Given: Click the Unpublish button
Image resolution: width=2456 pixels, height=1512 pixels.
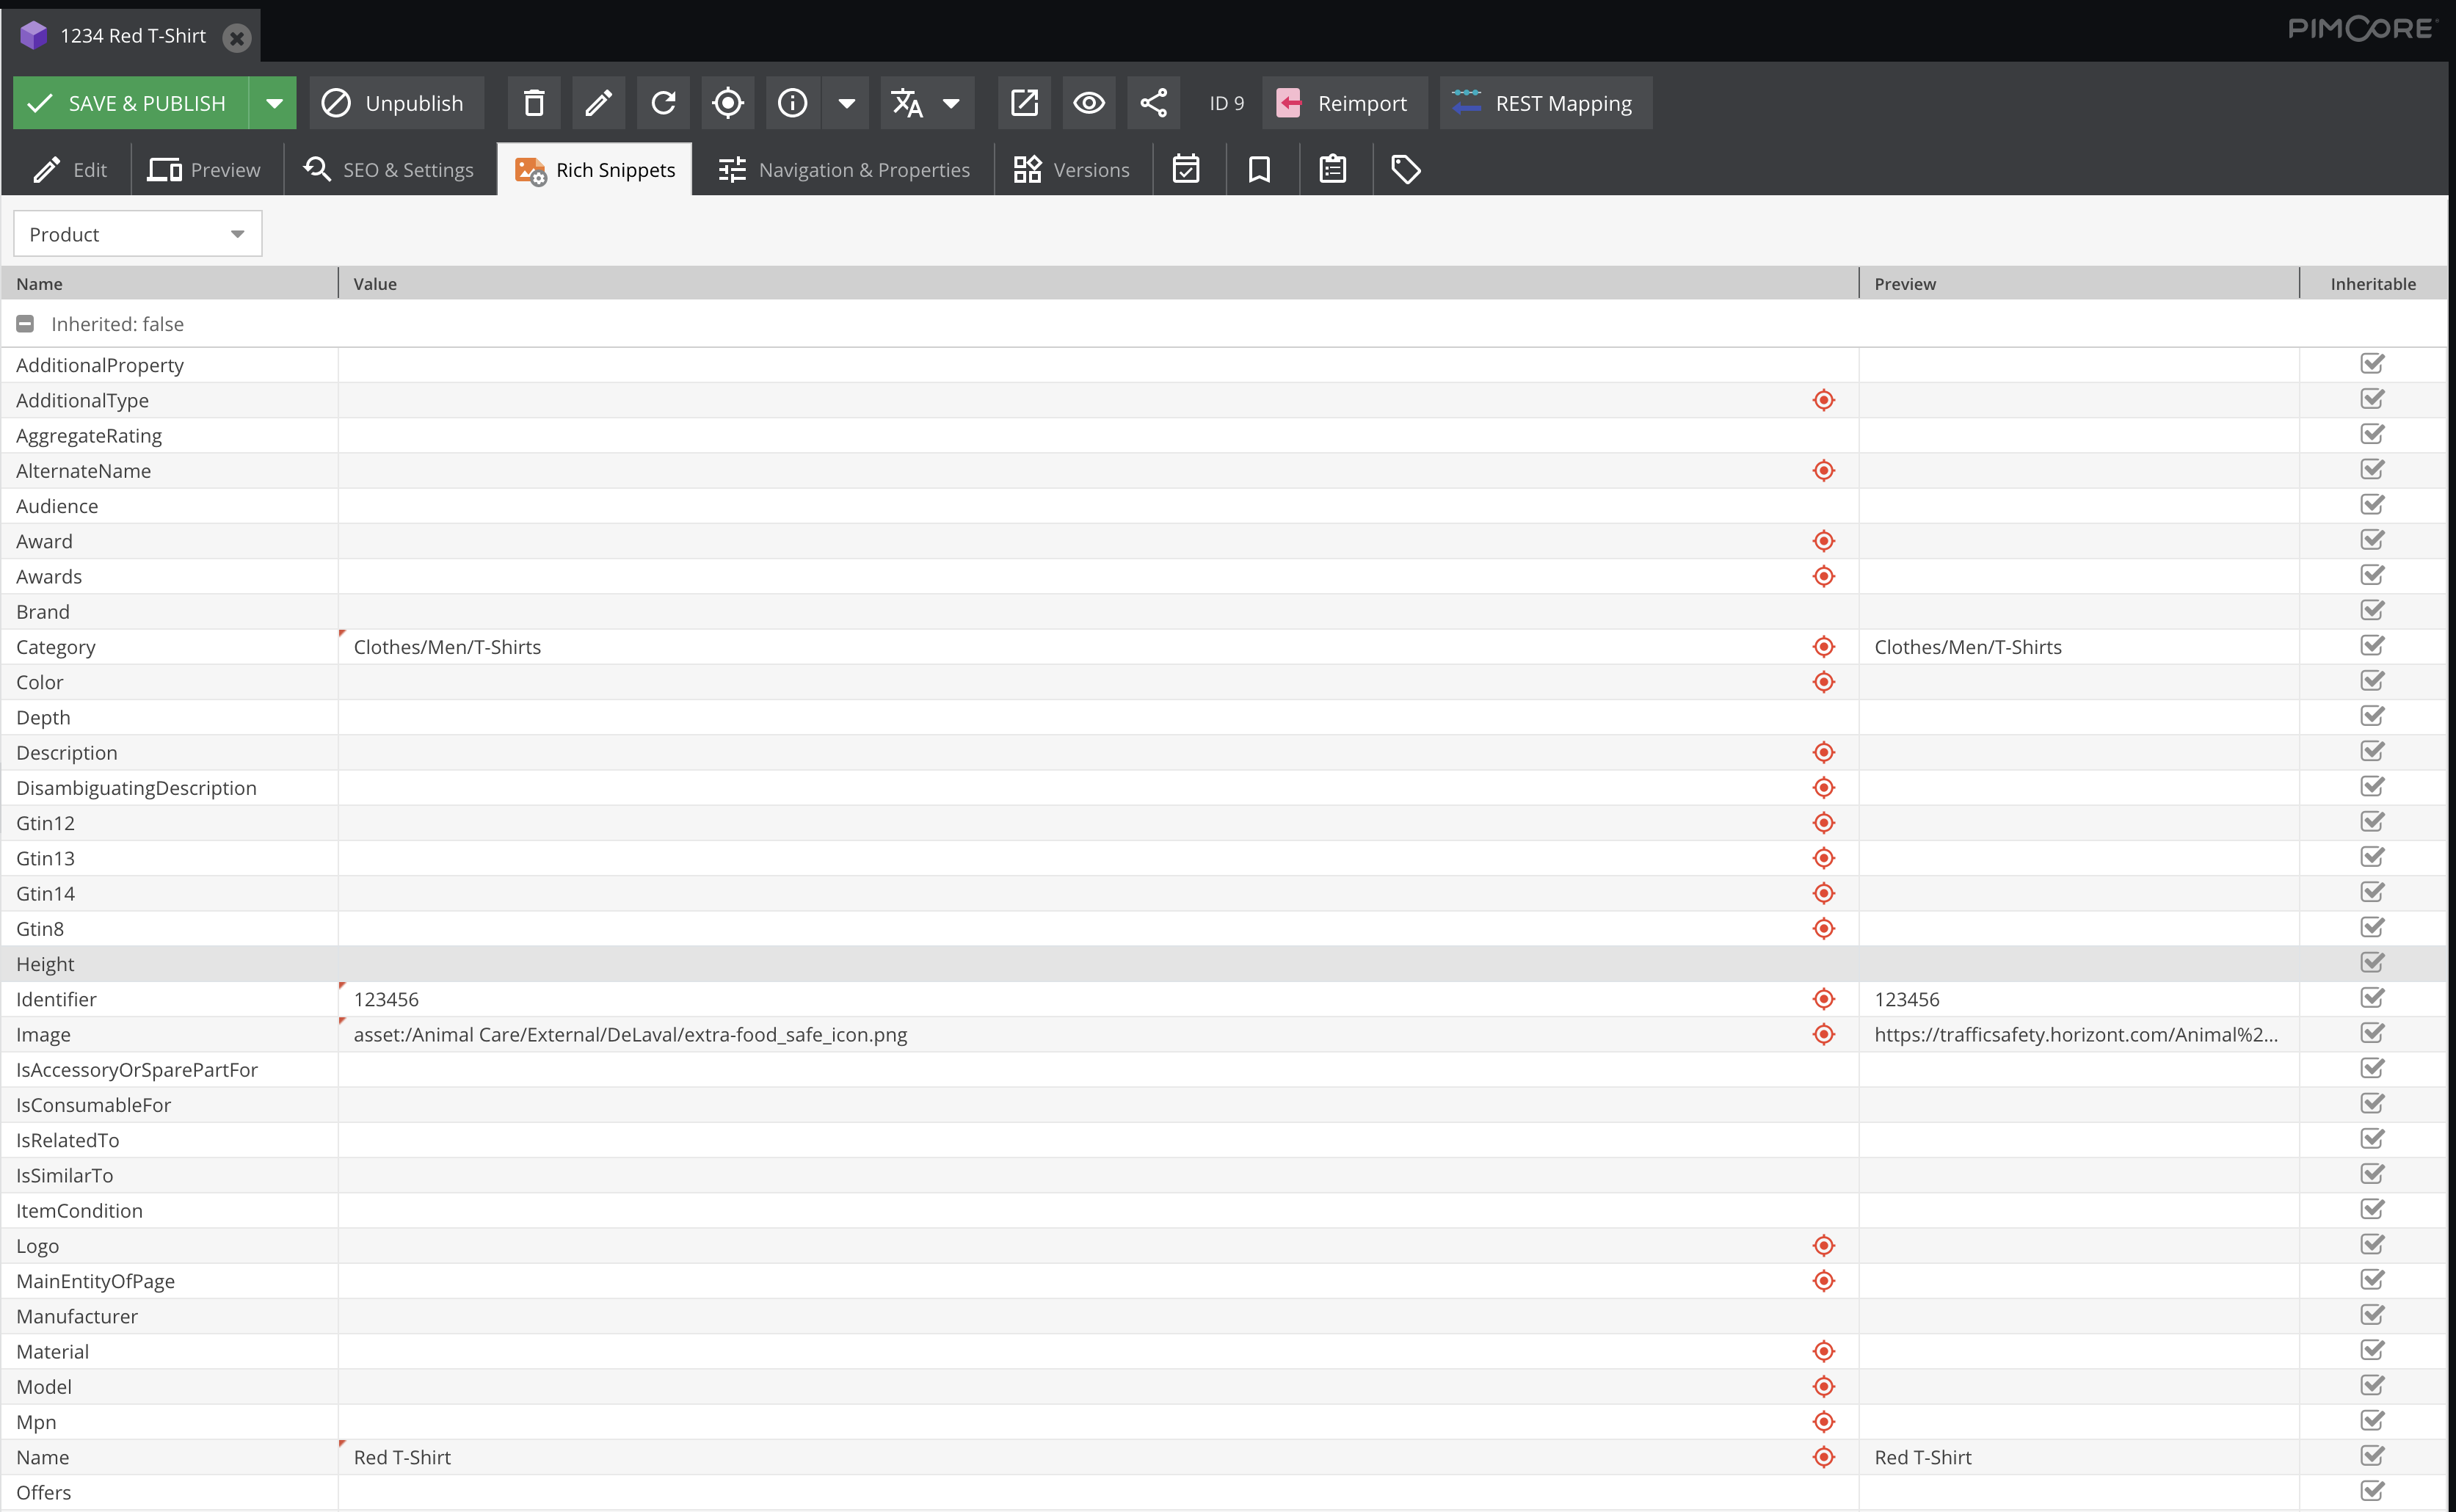Looking at the screenshot, I should [x=395, y=103].
